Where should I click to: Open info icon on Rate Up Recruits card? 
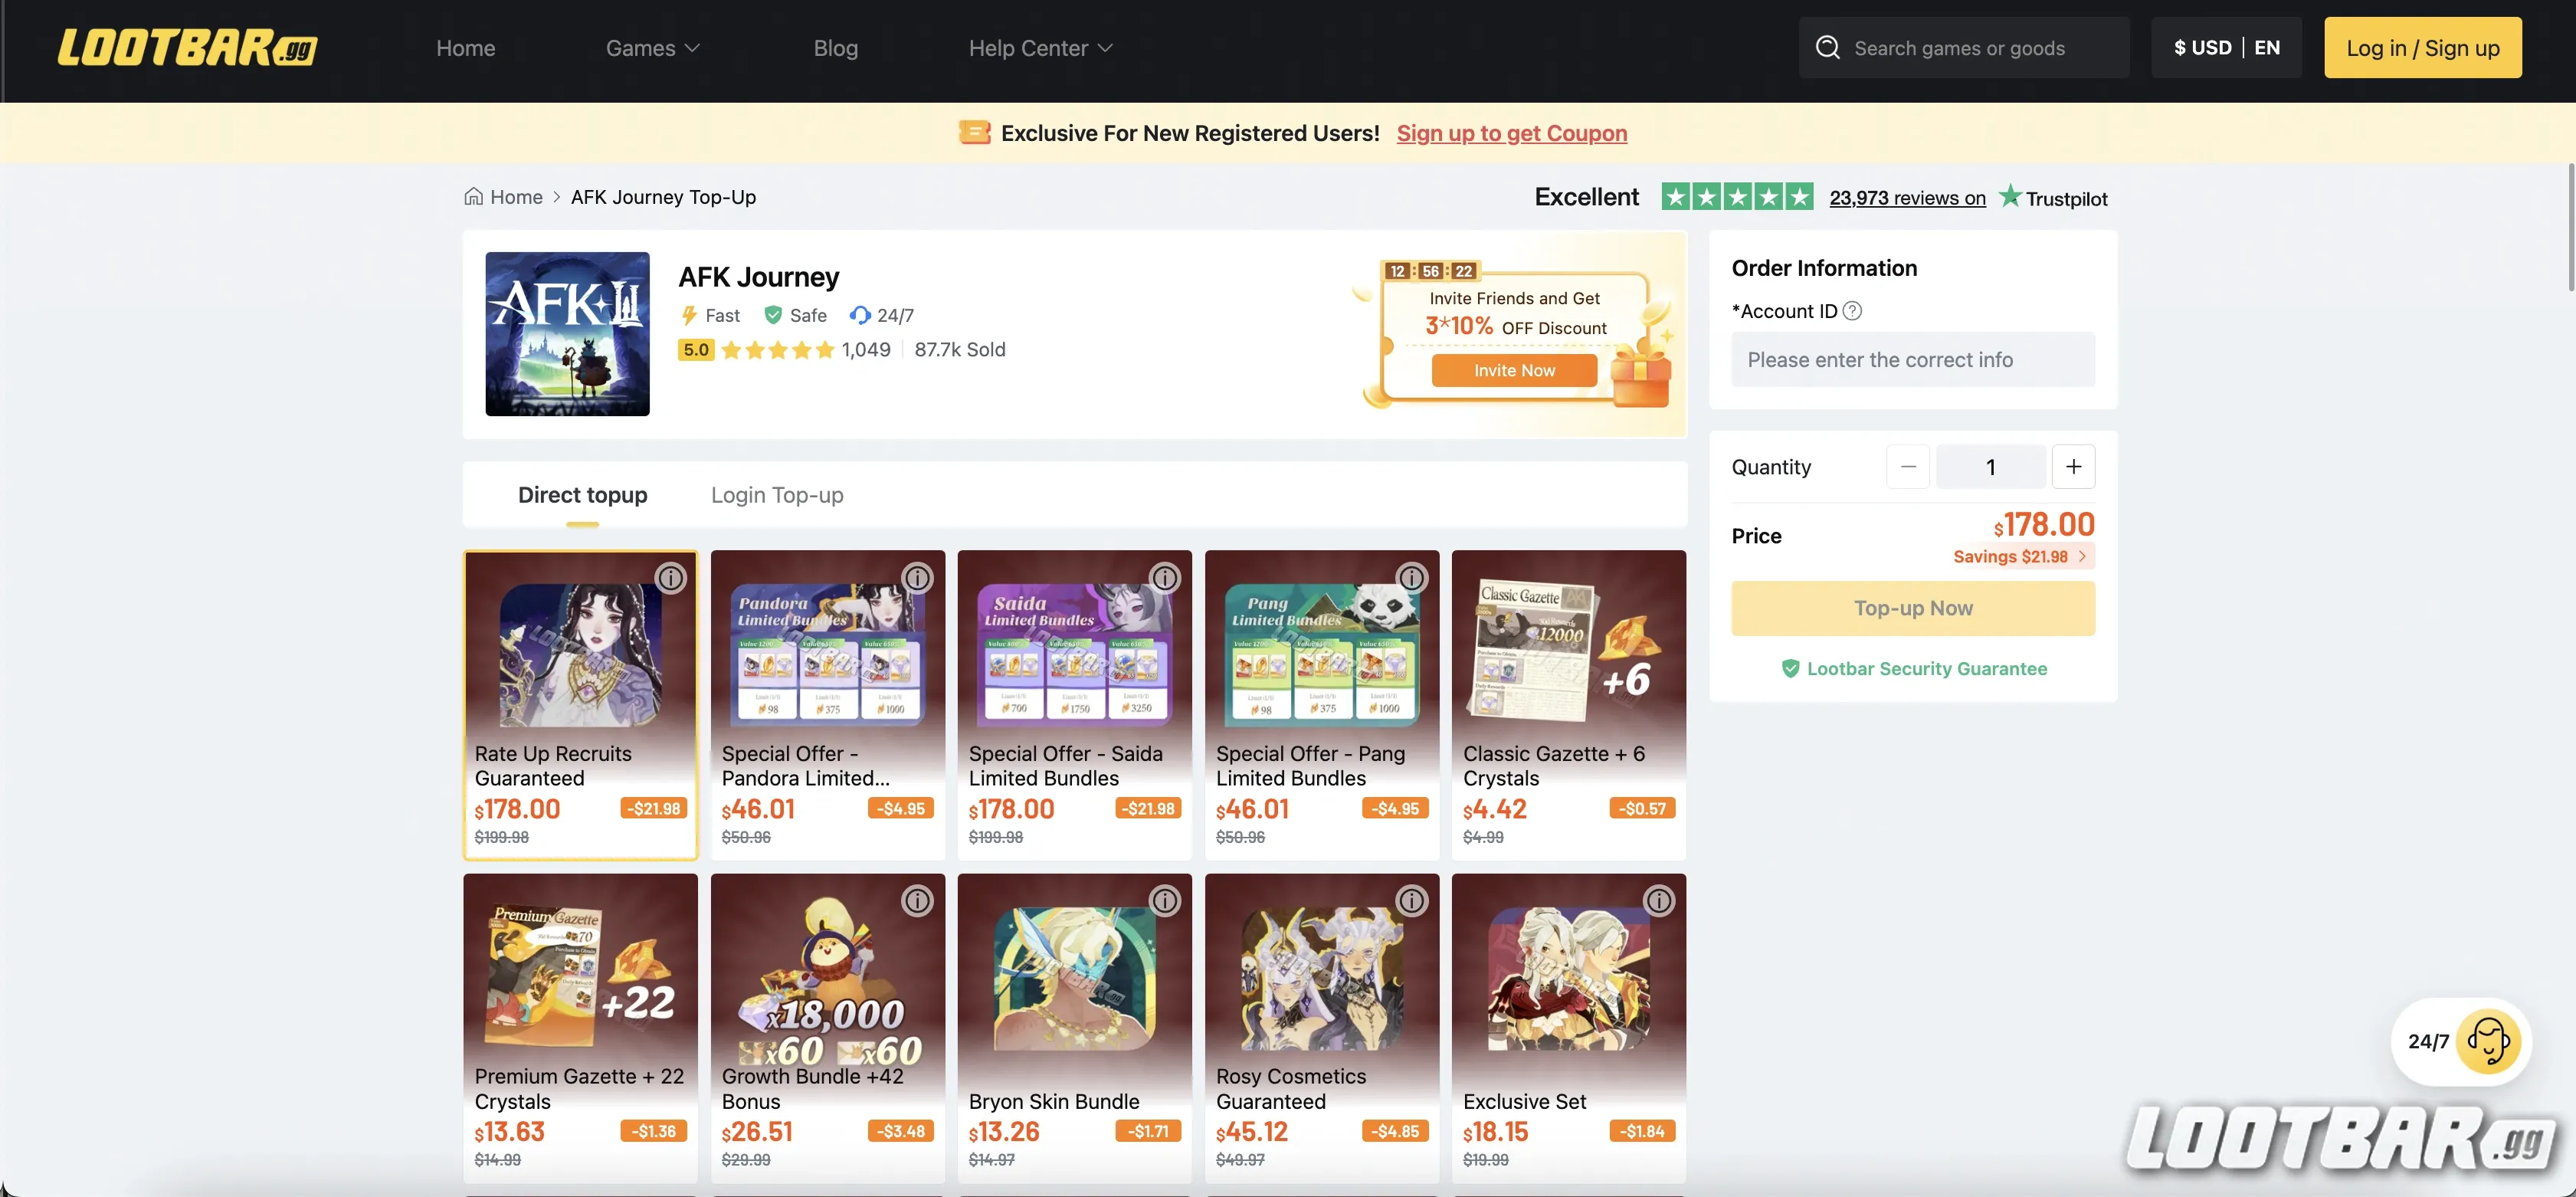pyautogui.click(x=670, y=578)
